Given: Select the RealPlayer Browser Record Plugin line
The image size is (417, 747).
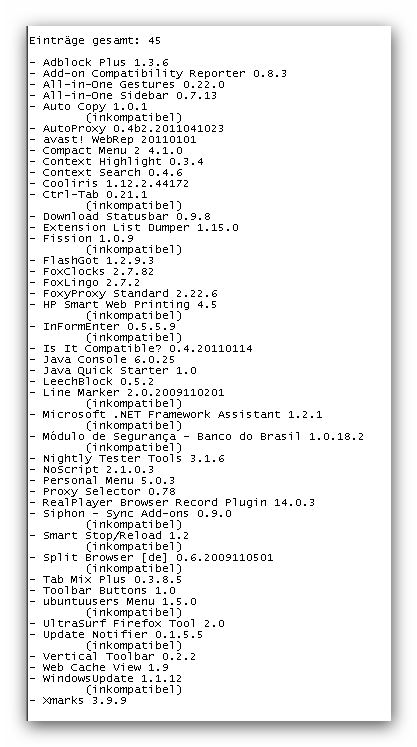Looking at the screenshot, I should 179,503.
